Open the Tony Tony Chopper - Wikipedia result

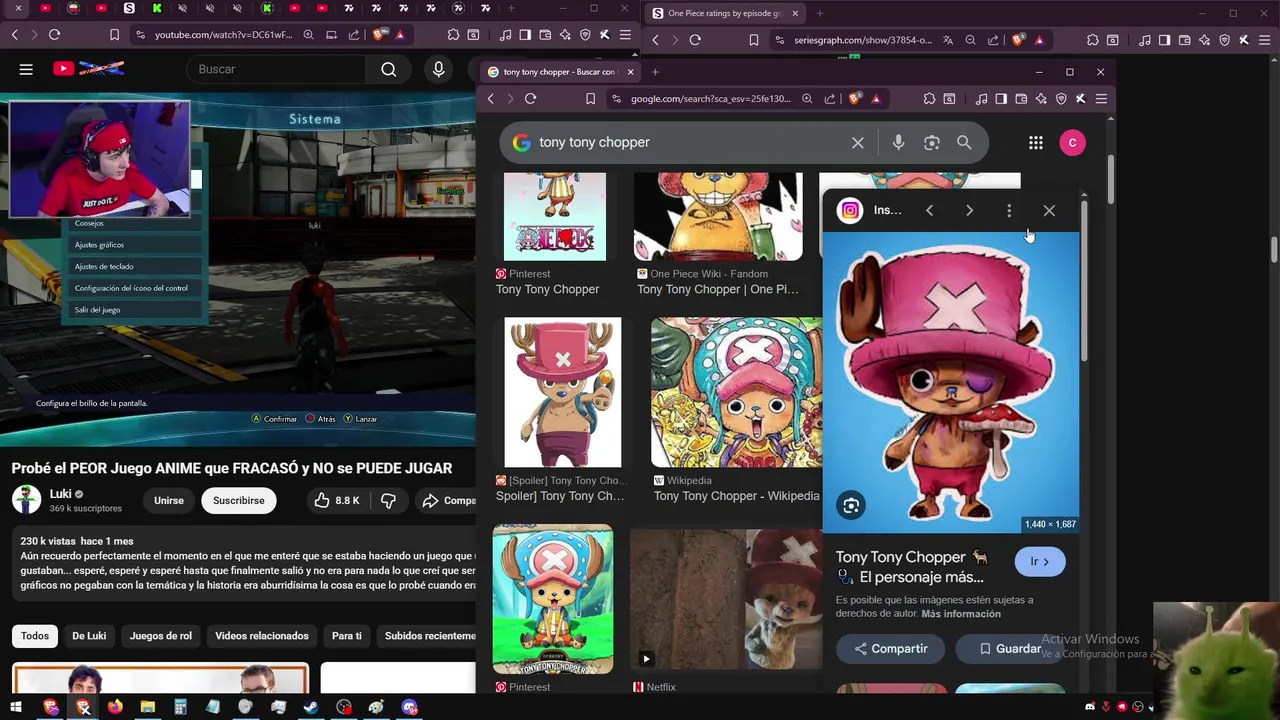click(736, 496)
